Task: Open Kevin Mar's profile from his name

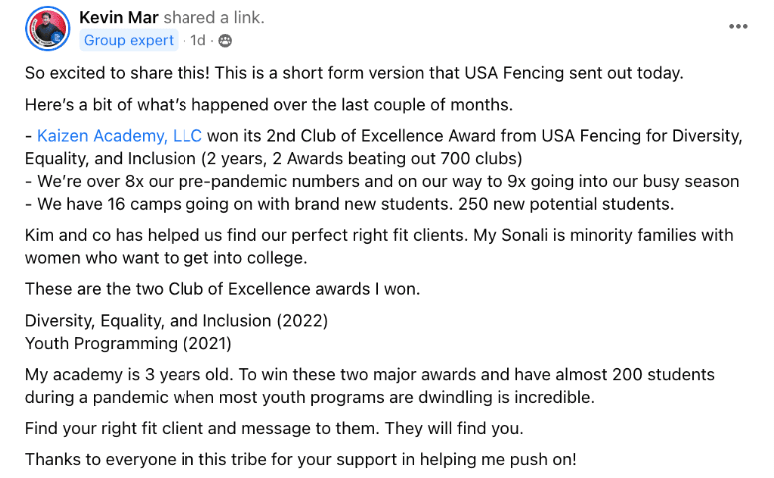Action: 119,18
